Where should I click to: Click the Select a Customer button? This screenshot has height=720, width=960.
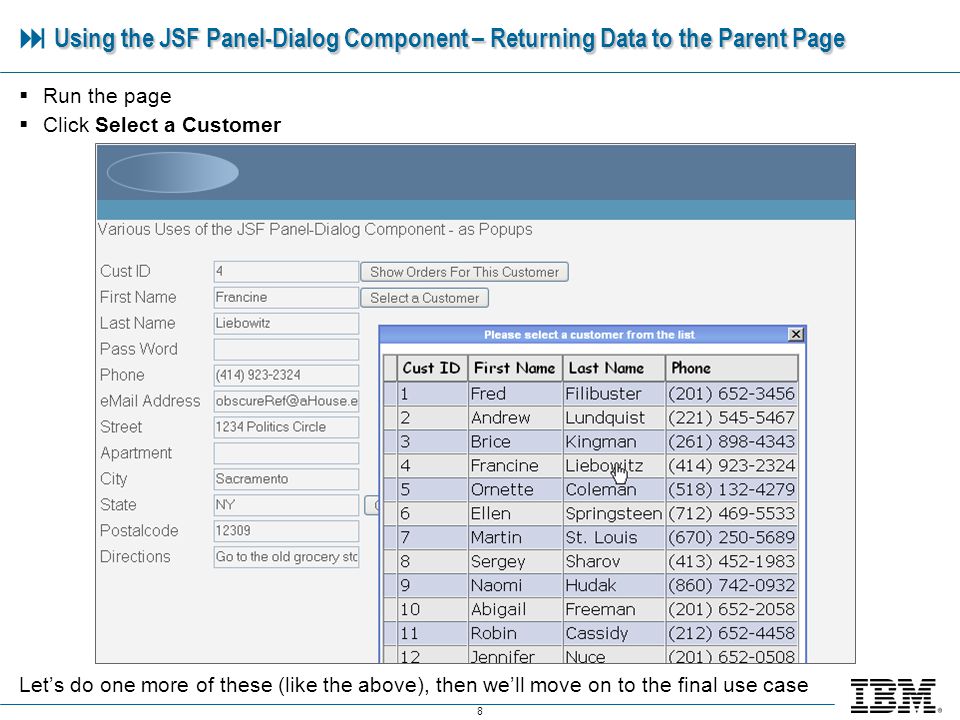coord(424,298)
